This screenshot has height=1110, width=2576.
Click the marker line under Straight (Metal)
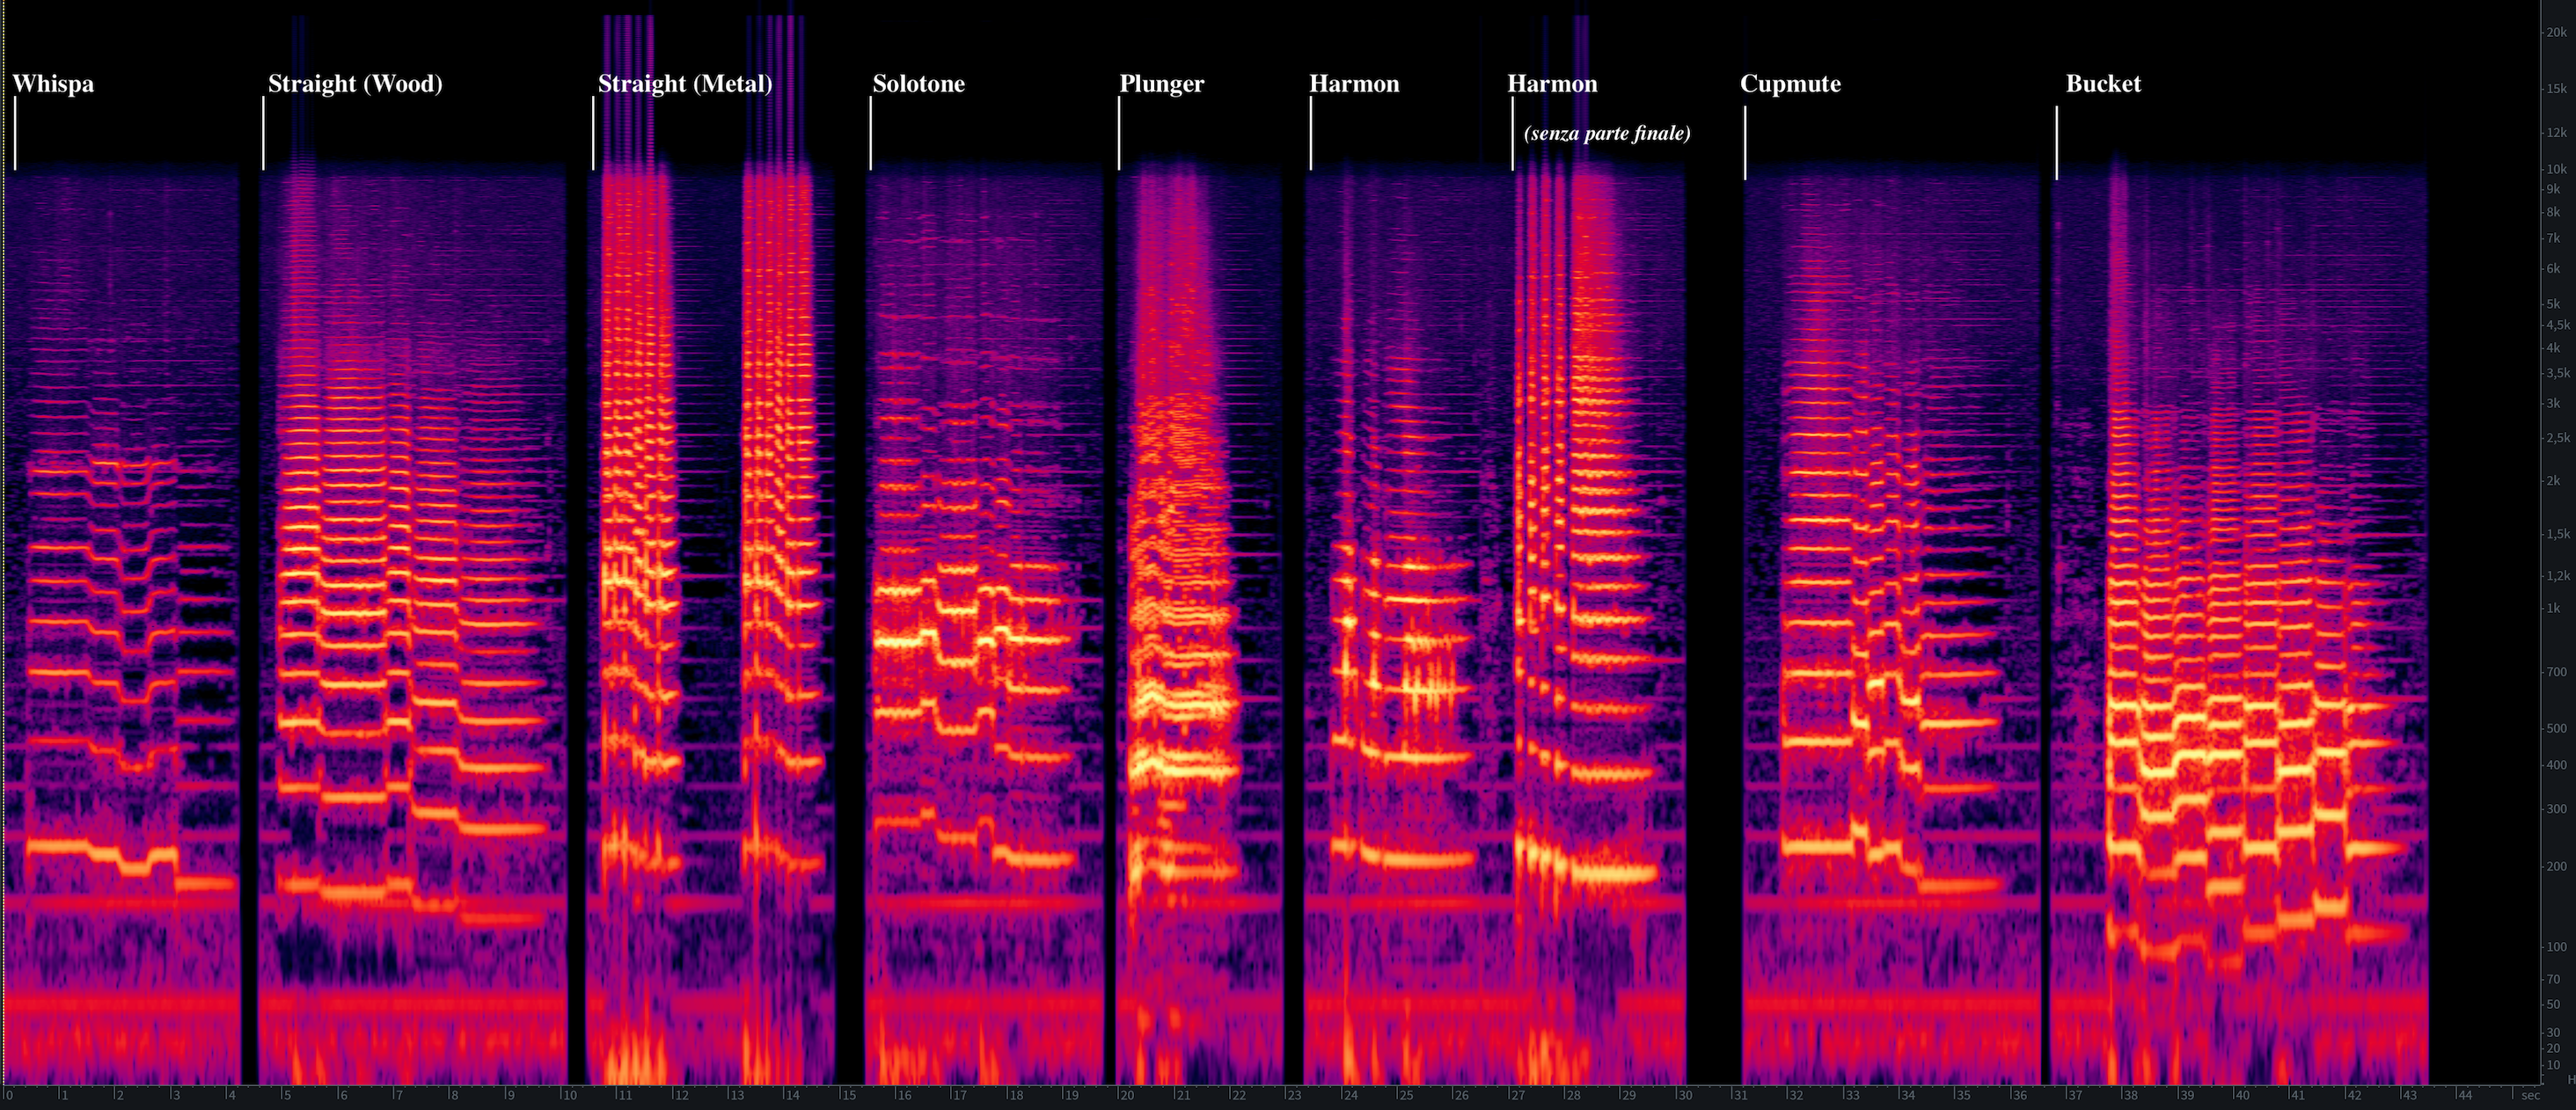pyautogui.click(x=594, y=134)
